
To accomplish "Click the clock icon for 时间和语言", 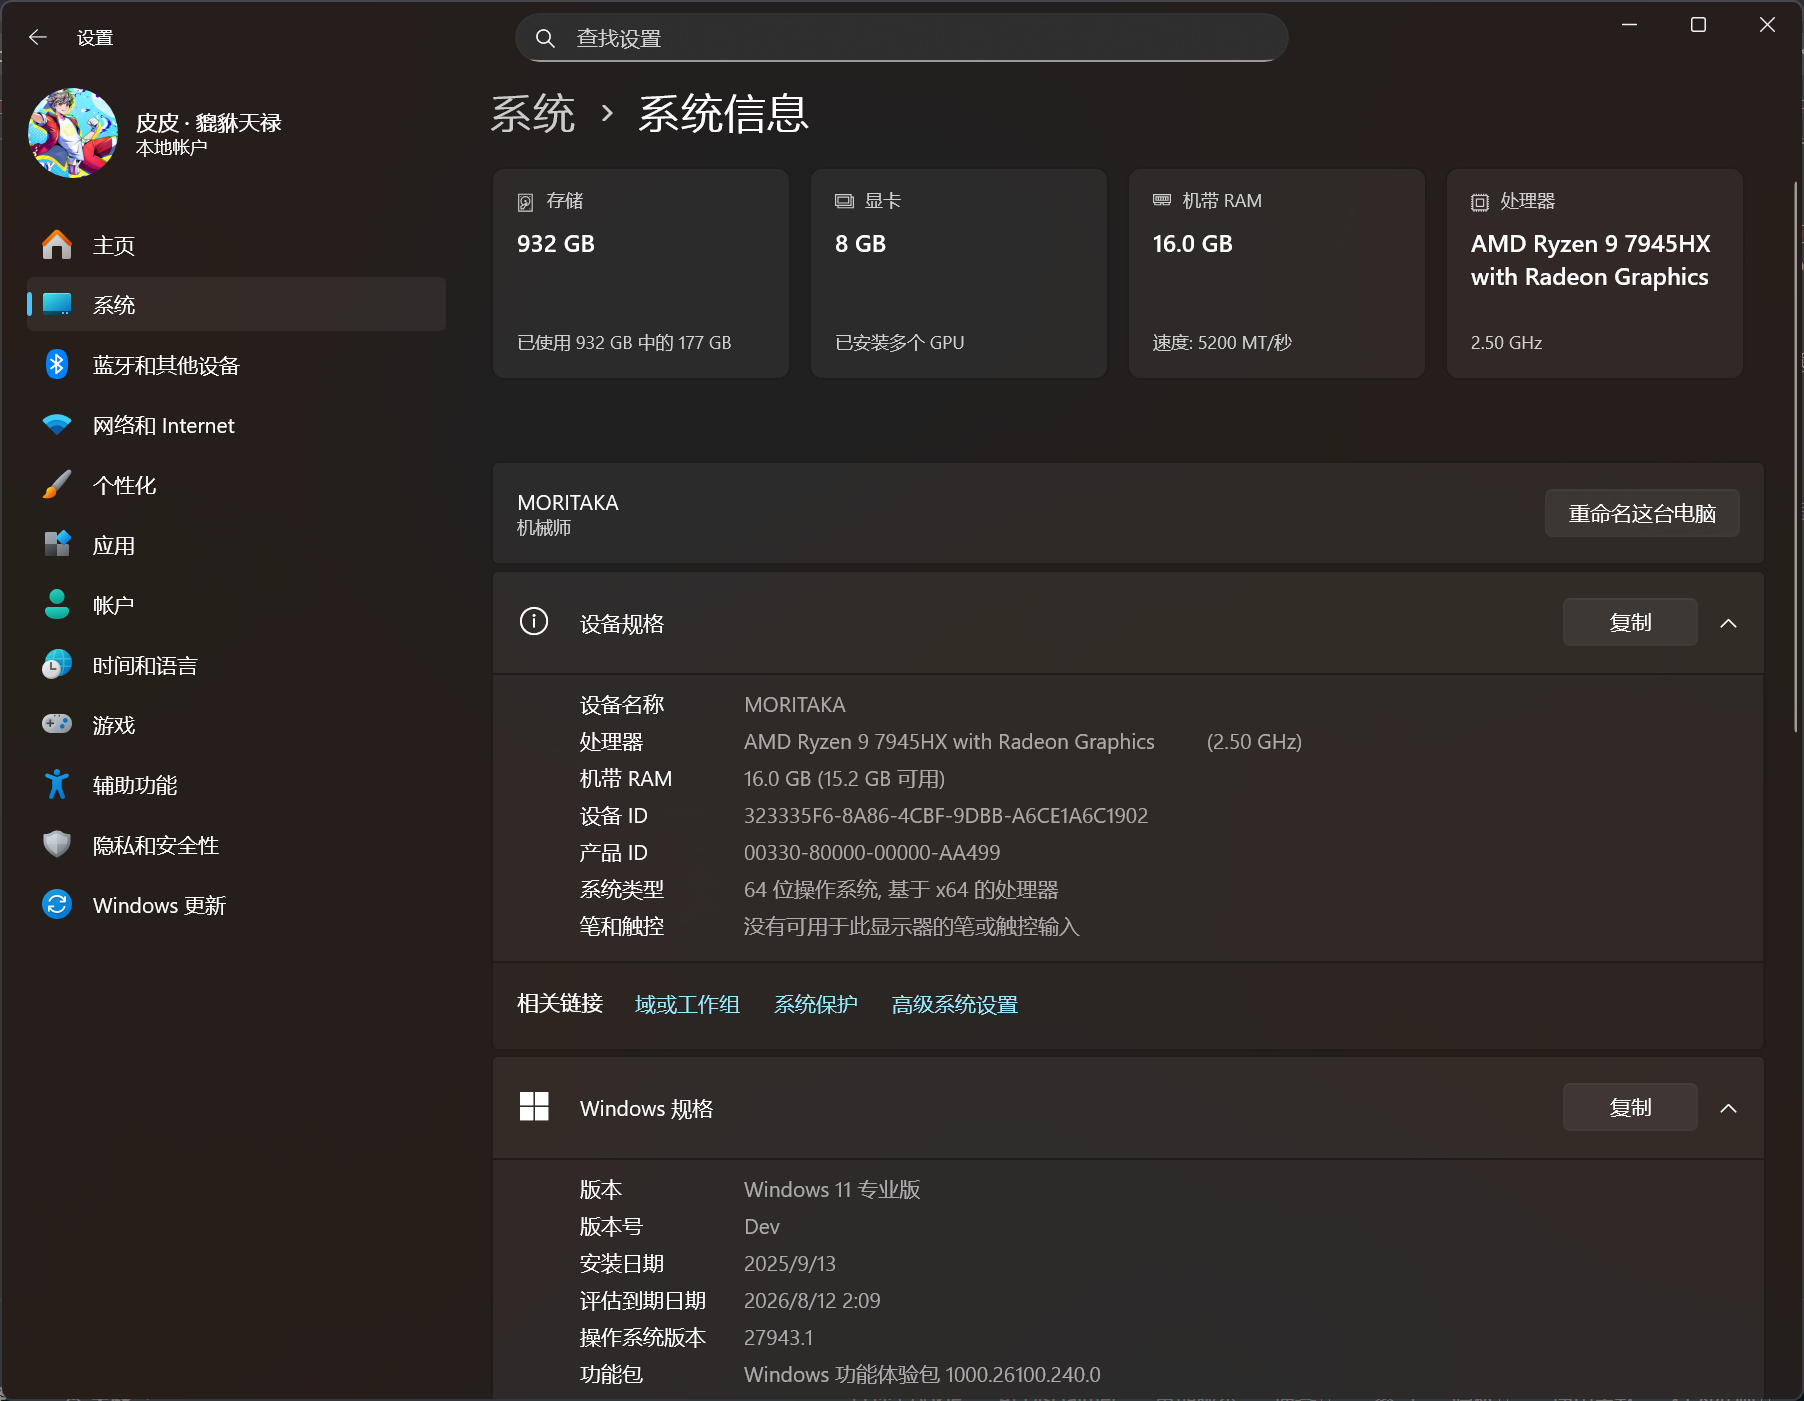I will (x=57, y=665).
